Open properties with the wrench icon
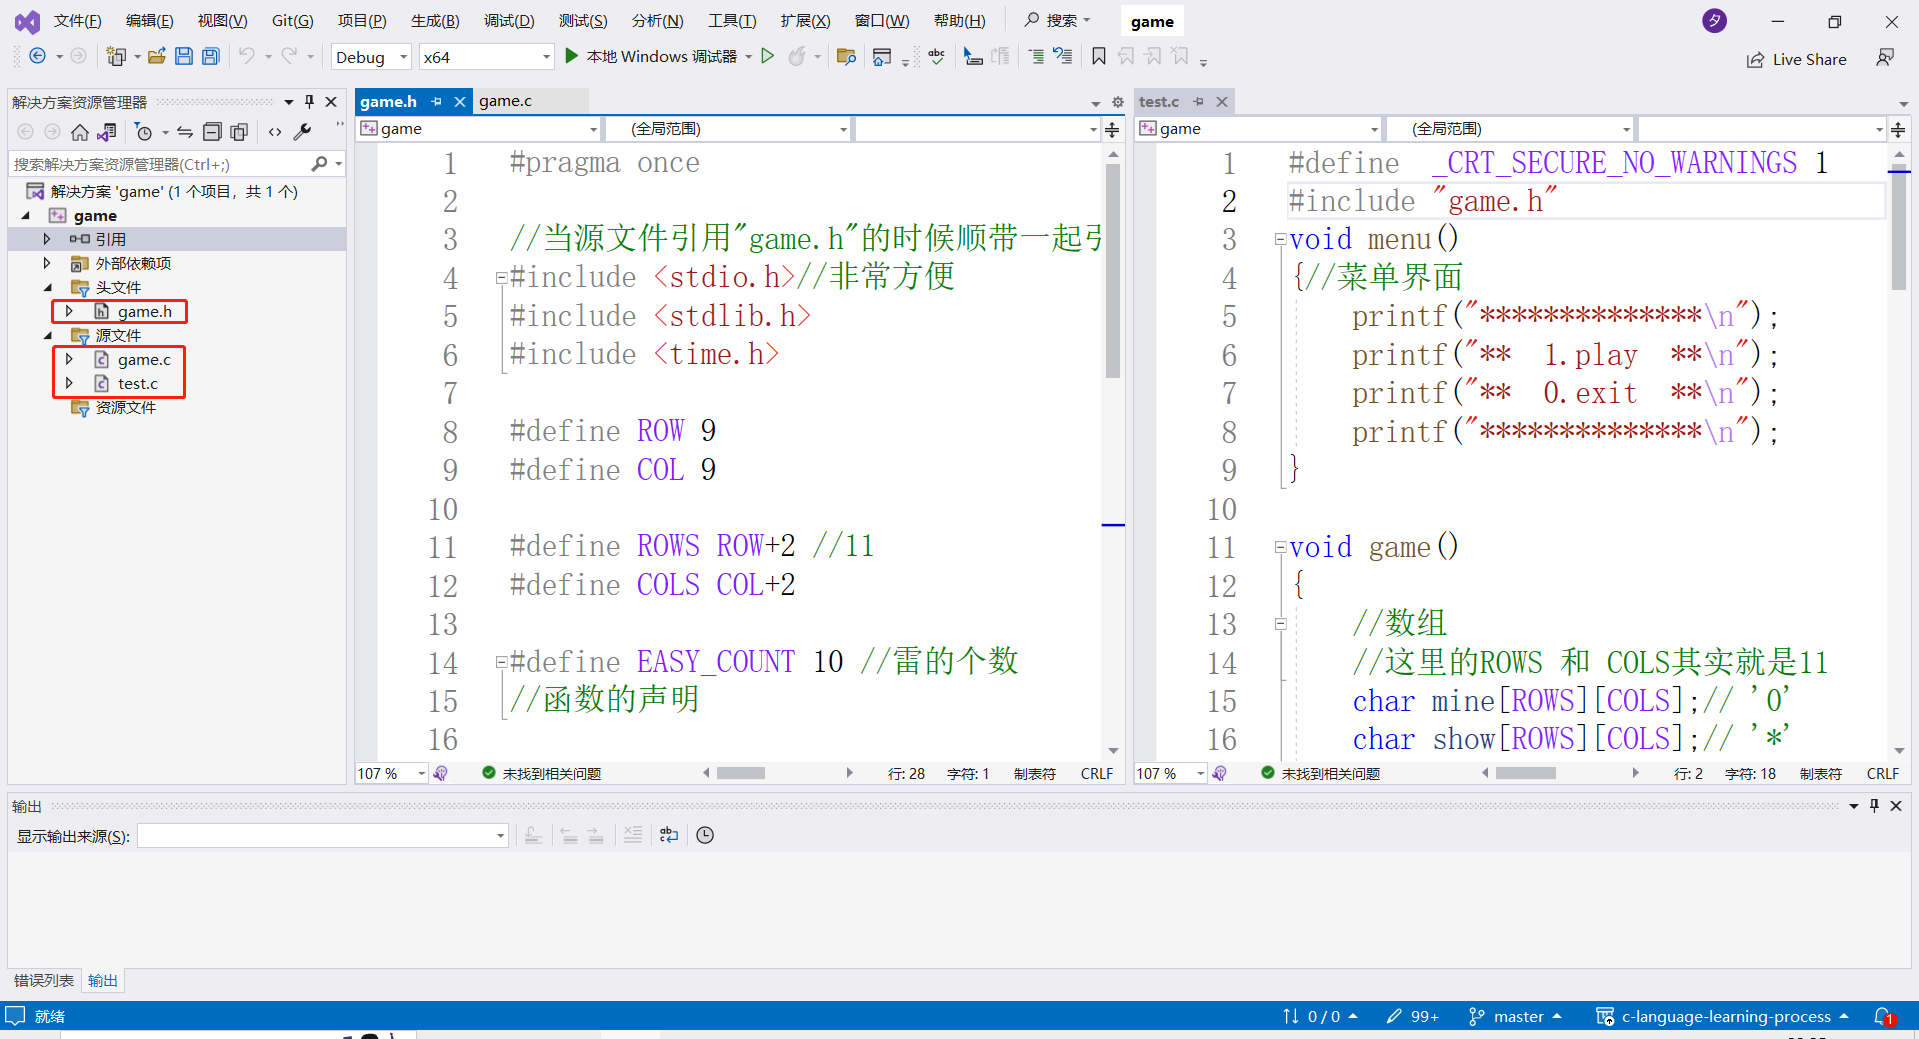 (302, 131)
